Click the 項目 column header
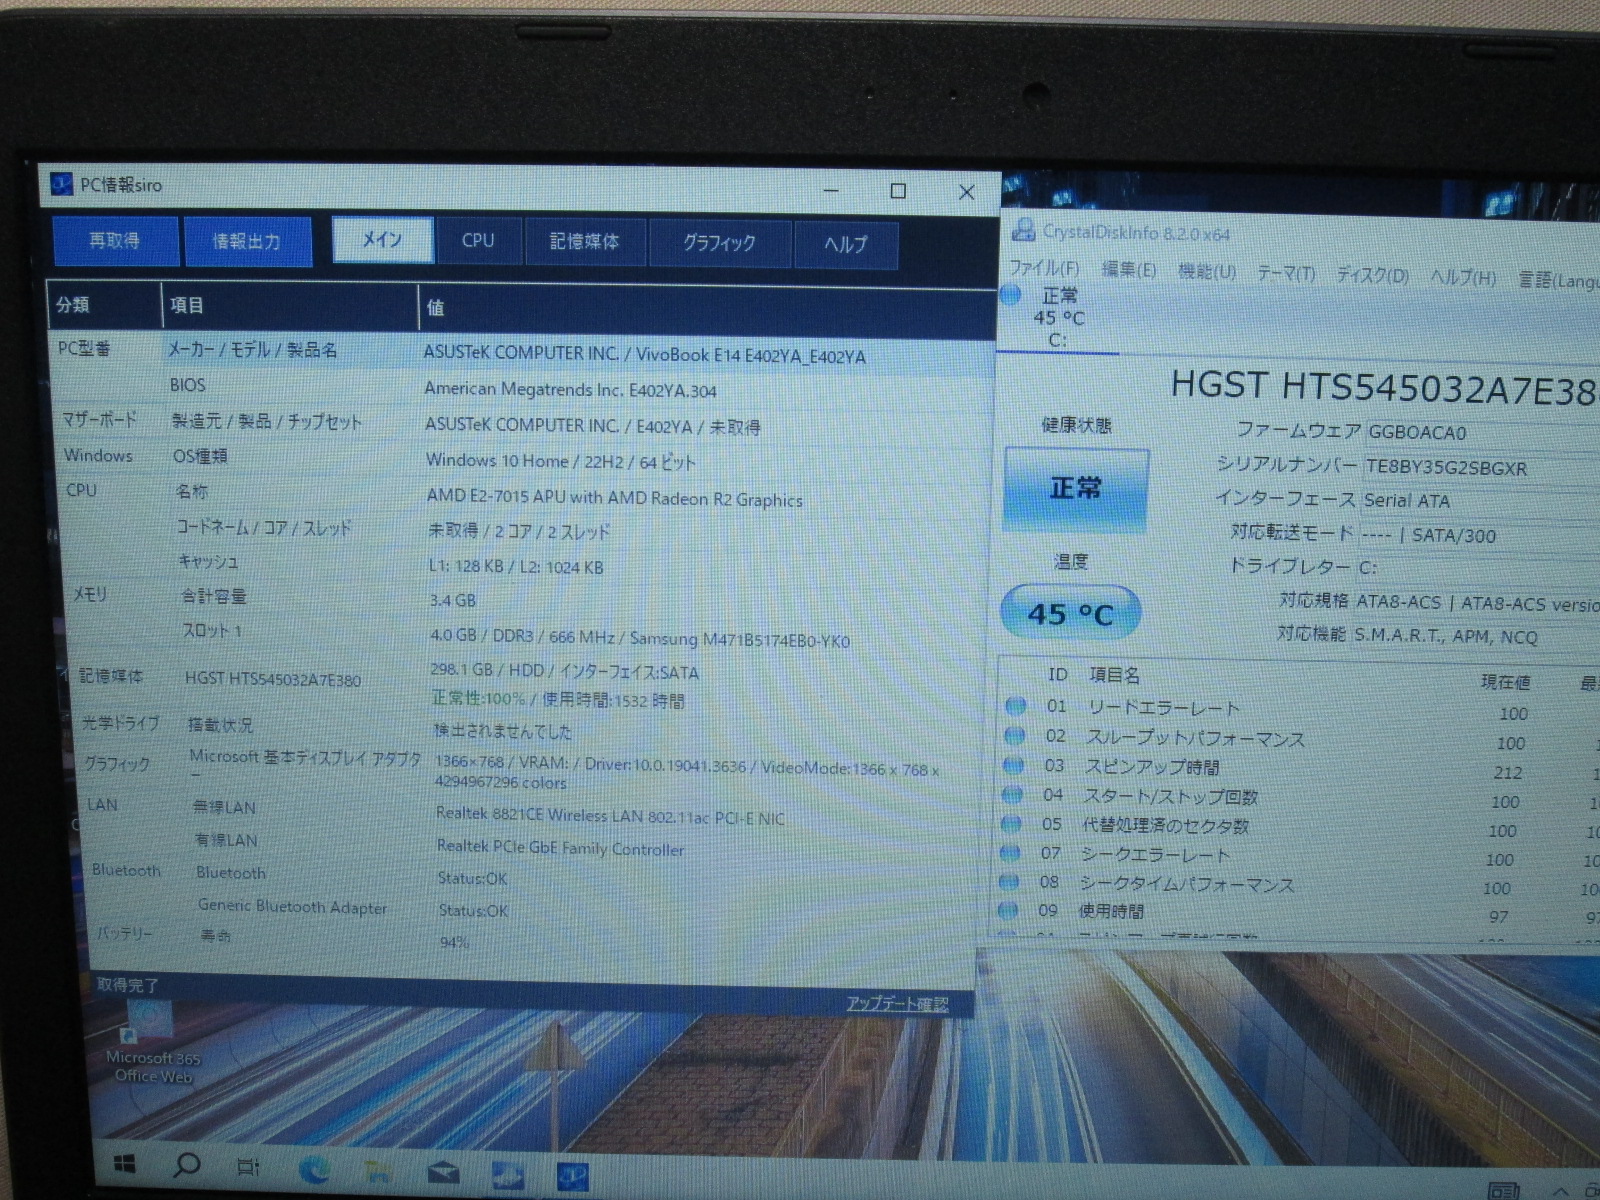Screen dimensions: 1600x1200 (x=290, y=307)
